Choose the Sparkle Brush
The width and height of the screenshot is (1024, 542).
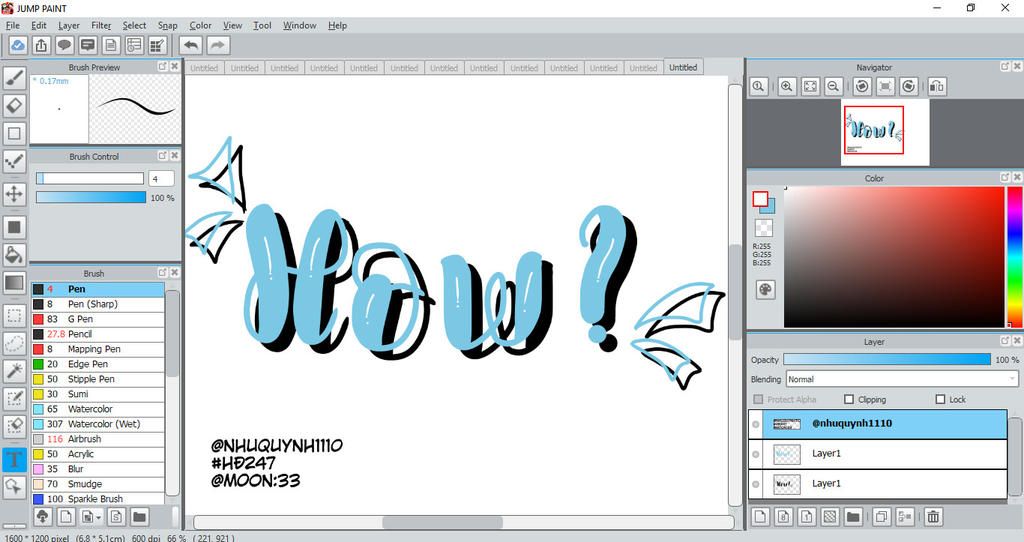98,499
